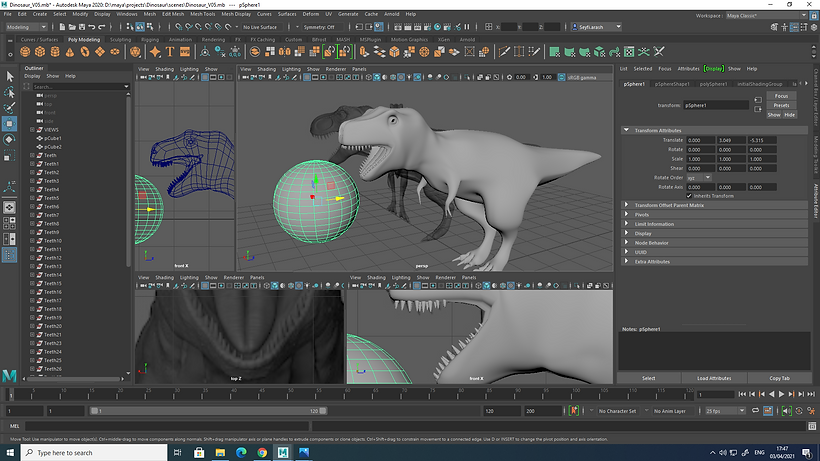Open the Mesh Tools menu
Image resolution: width=820 pixels, height=461 pixels.
coord(202,14)
